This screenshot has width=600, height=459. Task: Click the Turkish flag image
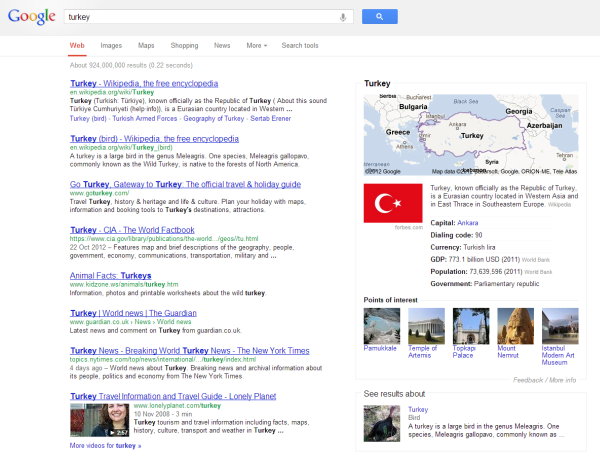[393, 203]
